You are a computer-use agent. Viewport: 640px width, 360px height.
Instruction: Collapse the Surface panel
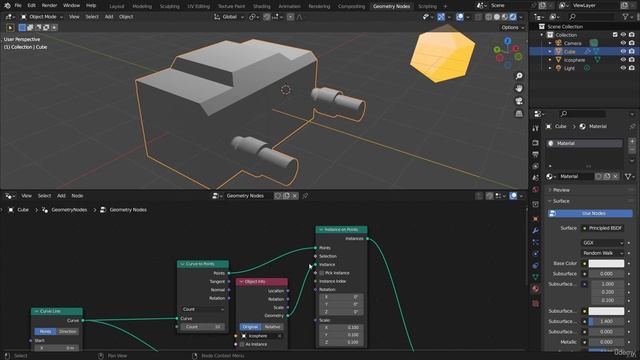pyautogui.click(x=550, y=201)
